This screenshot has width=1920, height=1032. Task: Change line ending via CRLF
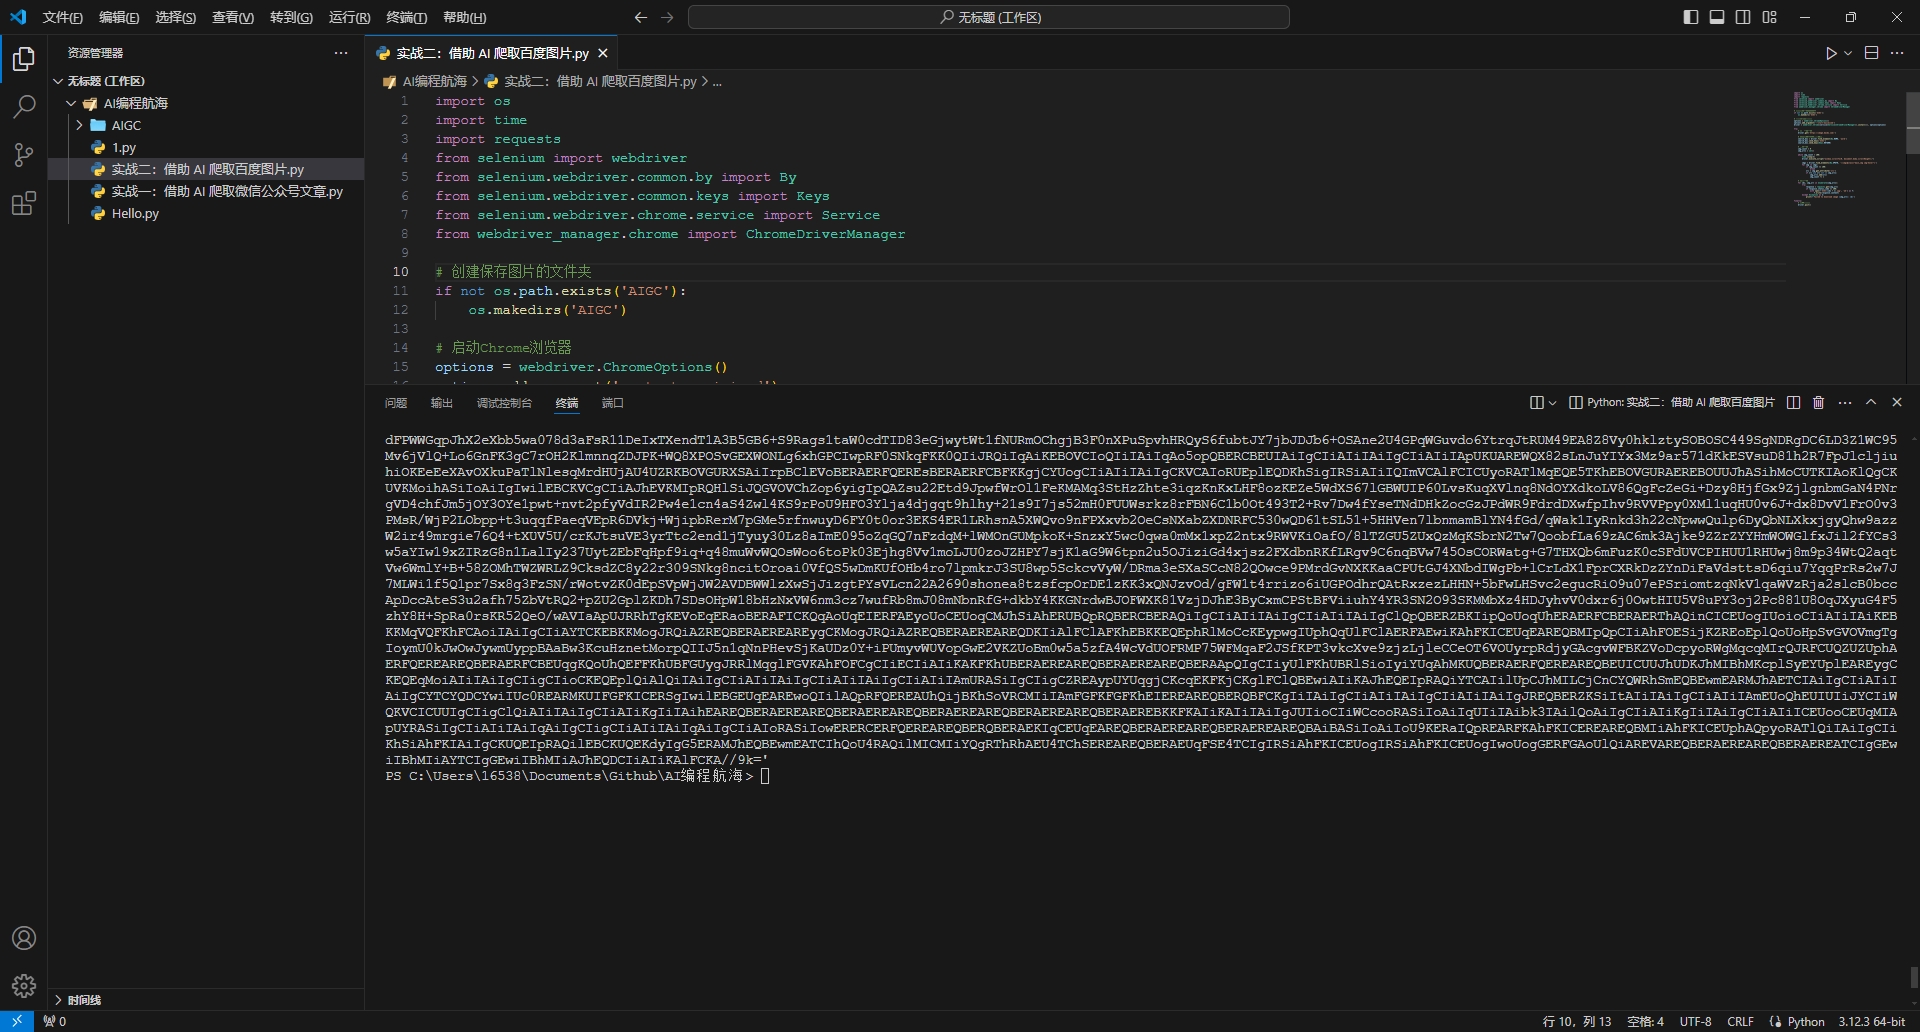pyautogui.click(x=1740, y=1021)
